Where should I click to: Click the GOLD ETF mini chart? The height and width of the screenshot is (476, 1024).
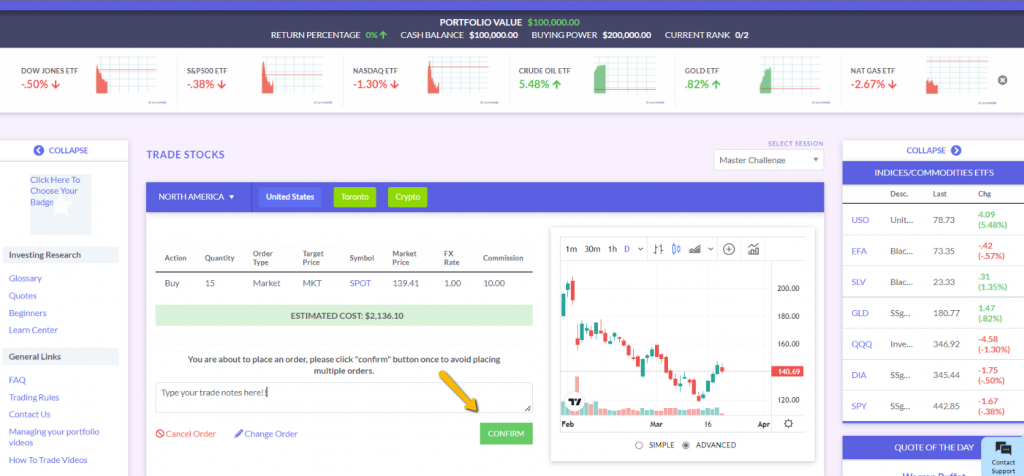coord(791,77)
